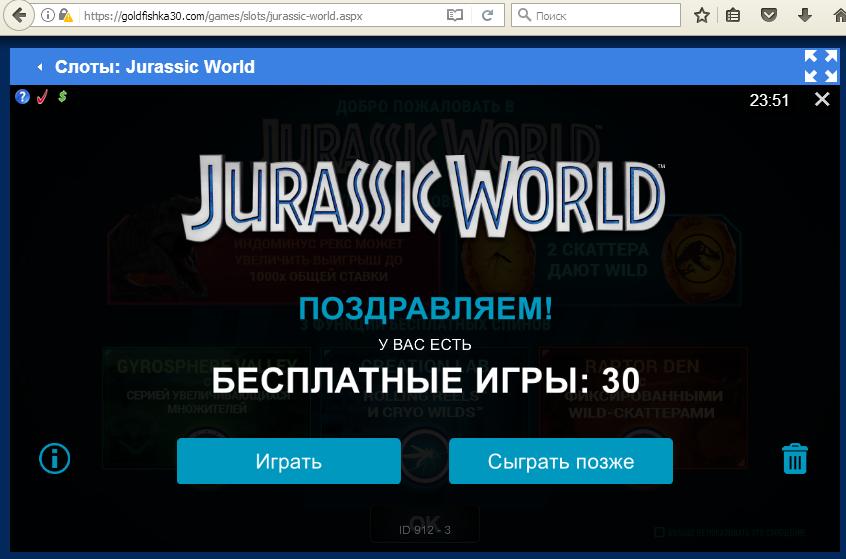The image size is (846, 559).
Task: Go to browser home page icon
Action: [x=839, y=15]
